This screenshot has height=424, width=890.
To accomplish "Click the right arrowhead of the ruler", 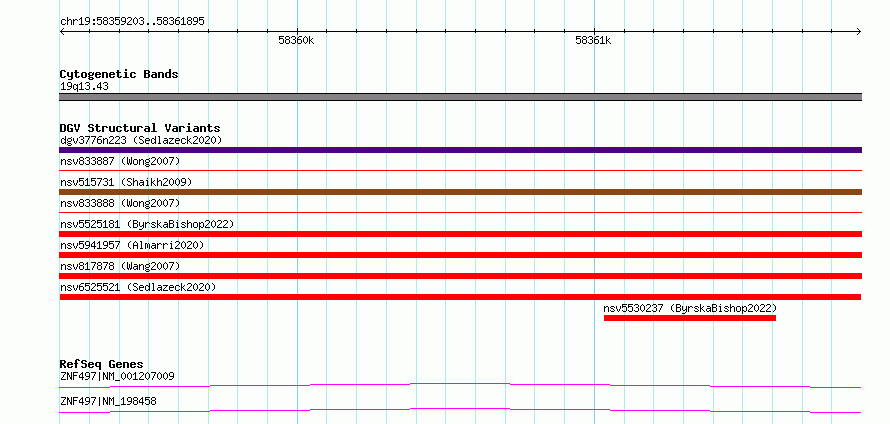I will (x=859, y=31).
